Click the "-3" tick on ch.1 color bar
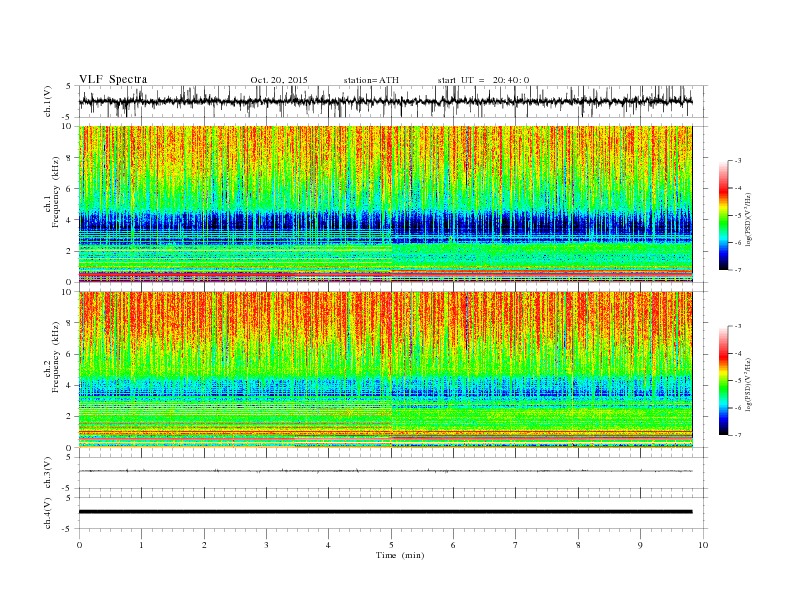 pos(737,161)
